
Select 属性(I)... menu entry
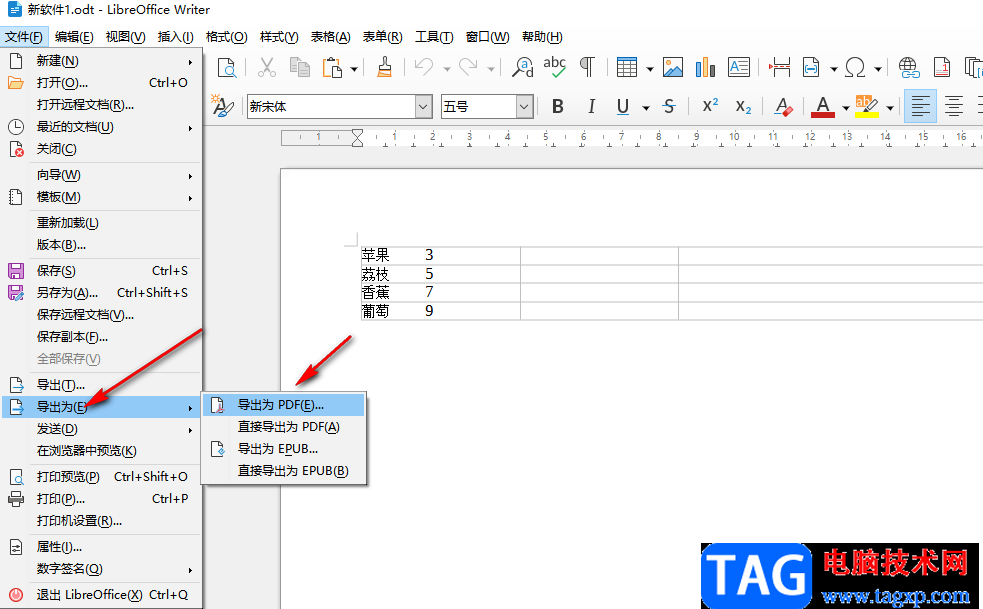point(102,548)
